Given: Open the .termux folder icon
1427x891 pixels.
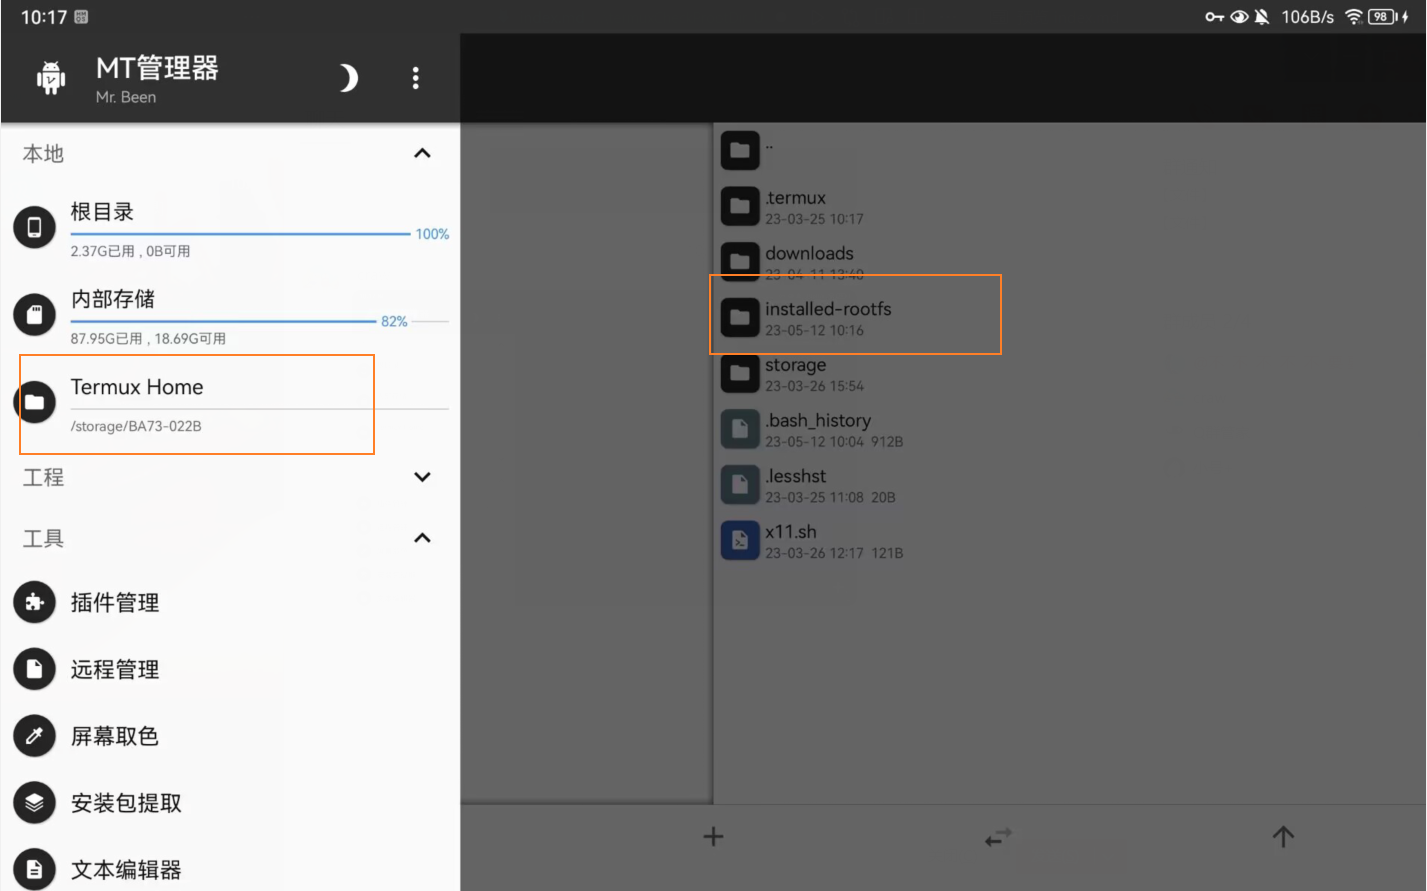Looking at the screenshot, I should 740,206.
